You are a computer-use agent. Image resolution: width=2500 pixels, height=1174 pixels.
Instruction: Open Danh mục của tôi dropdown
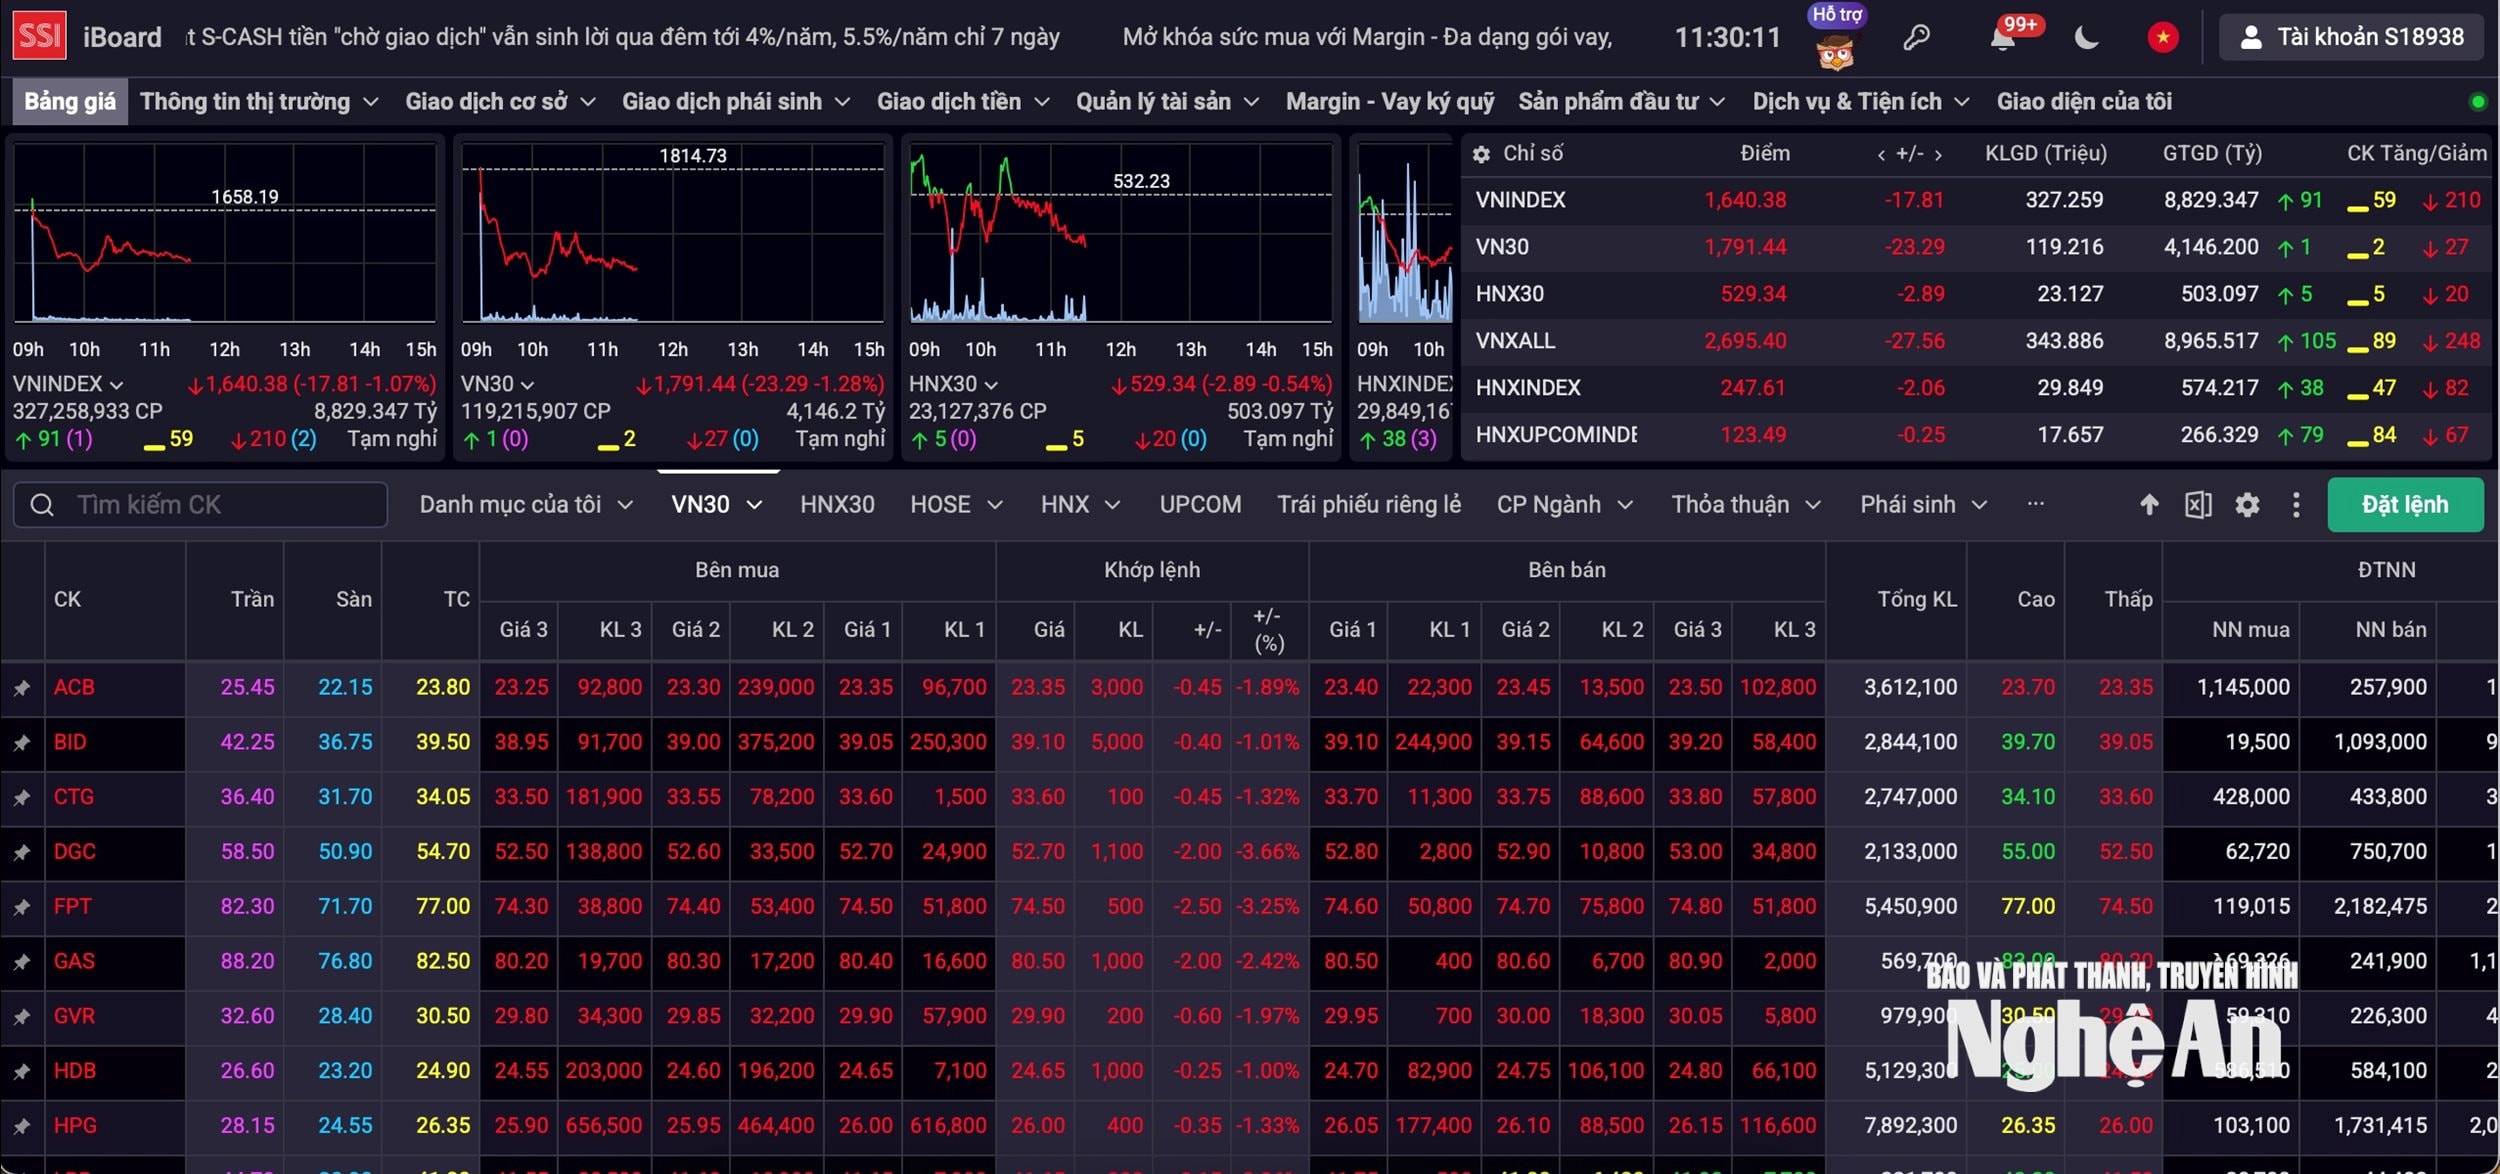526,505
